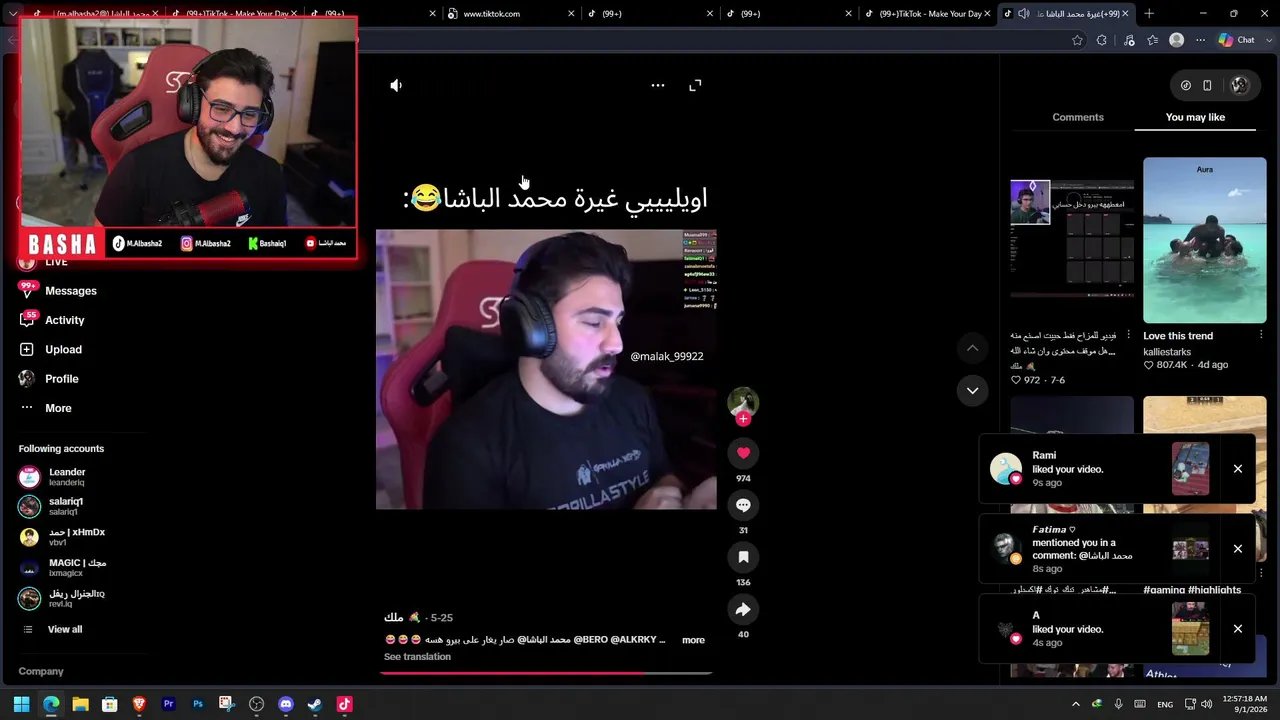Screen dimensions: 1280x720
Task: Open options for Love this trend video
Action: (x=1261, y=335)
